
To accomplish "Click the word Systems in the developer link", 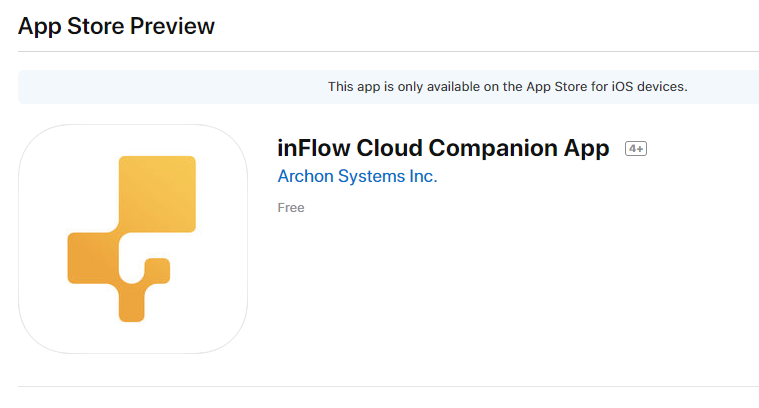I will pos(371,176).
